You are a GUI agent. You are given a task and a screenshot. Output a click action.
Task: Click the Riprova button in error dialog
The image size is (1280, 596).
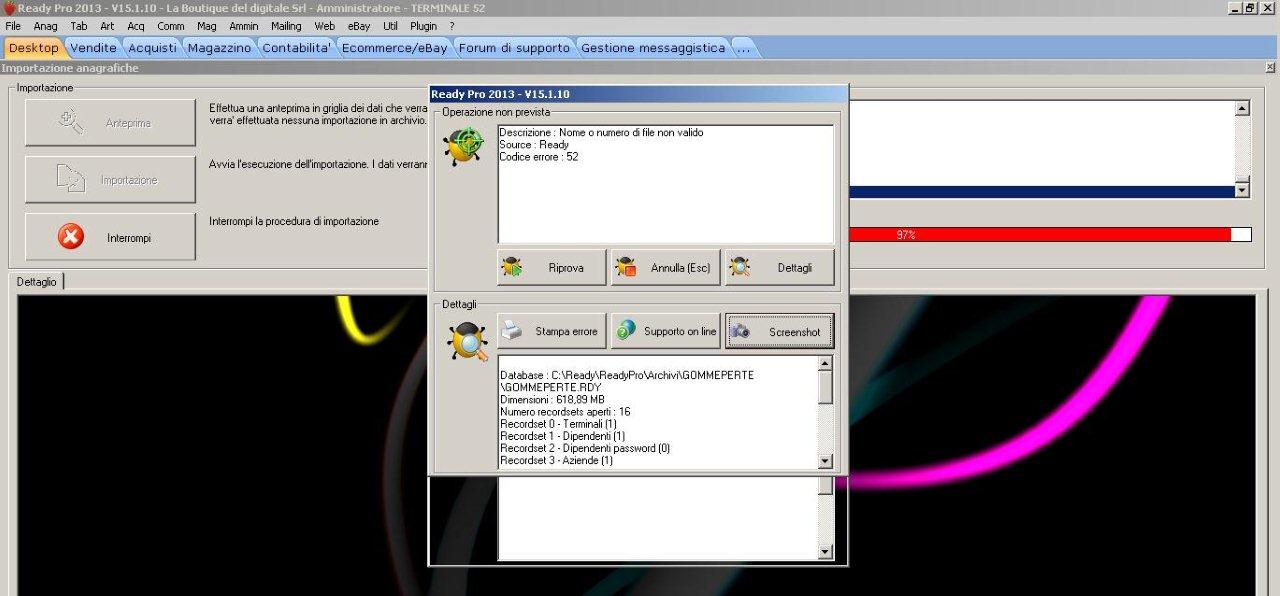tap(552, 267)
